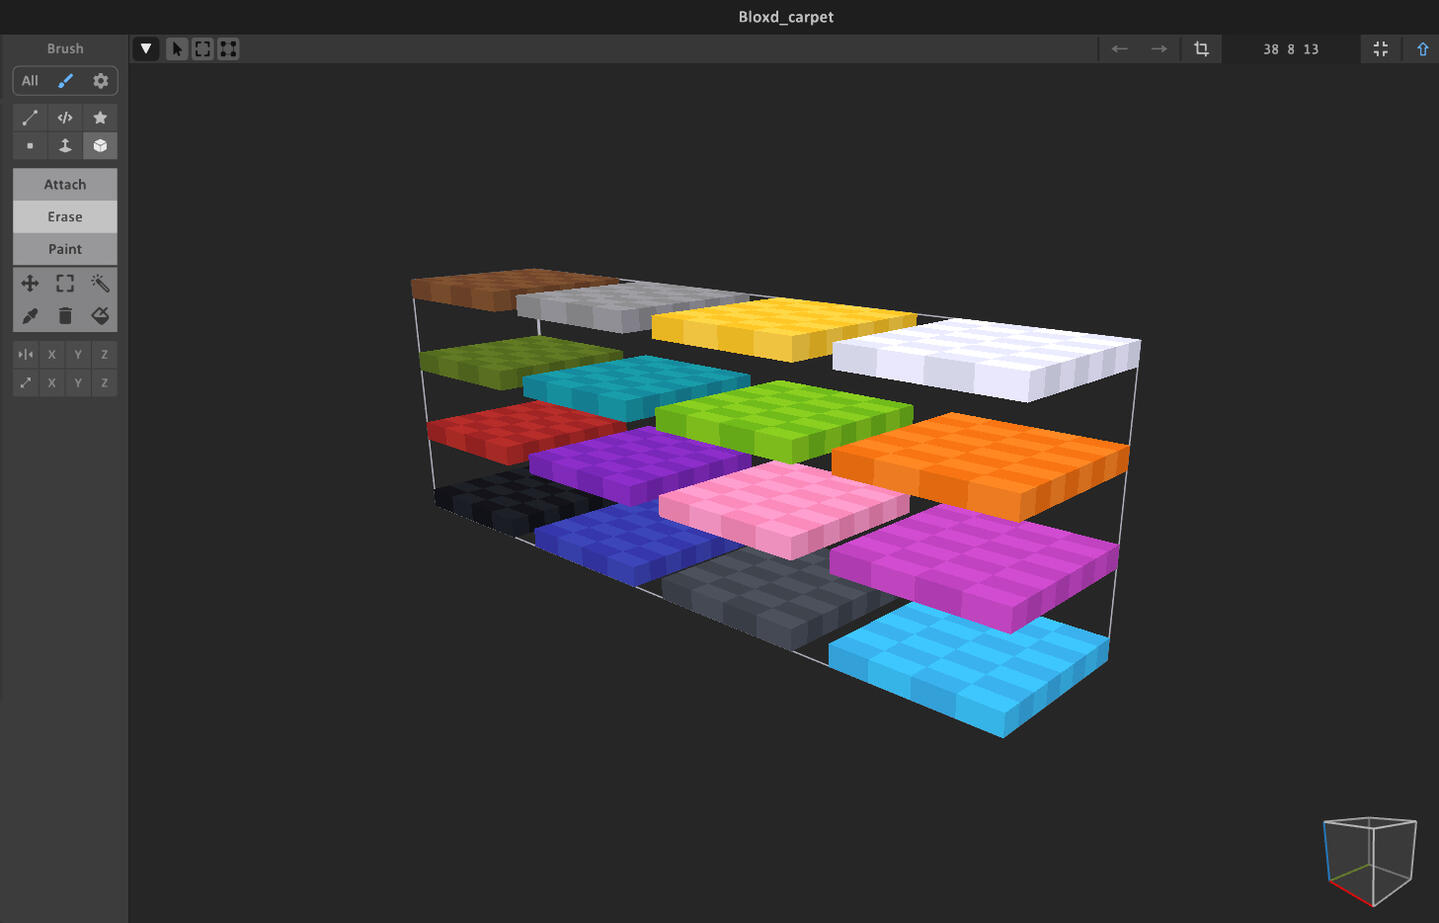This screenshot has width=1439, height=923.
Task: Click the Attach button
Action: [65, 185]
